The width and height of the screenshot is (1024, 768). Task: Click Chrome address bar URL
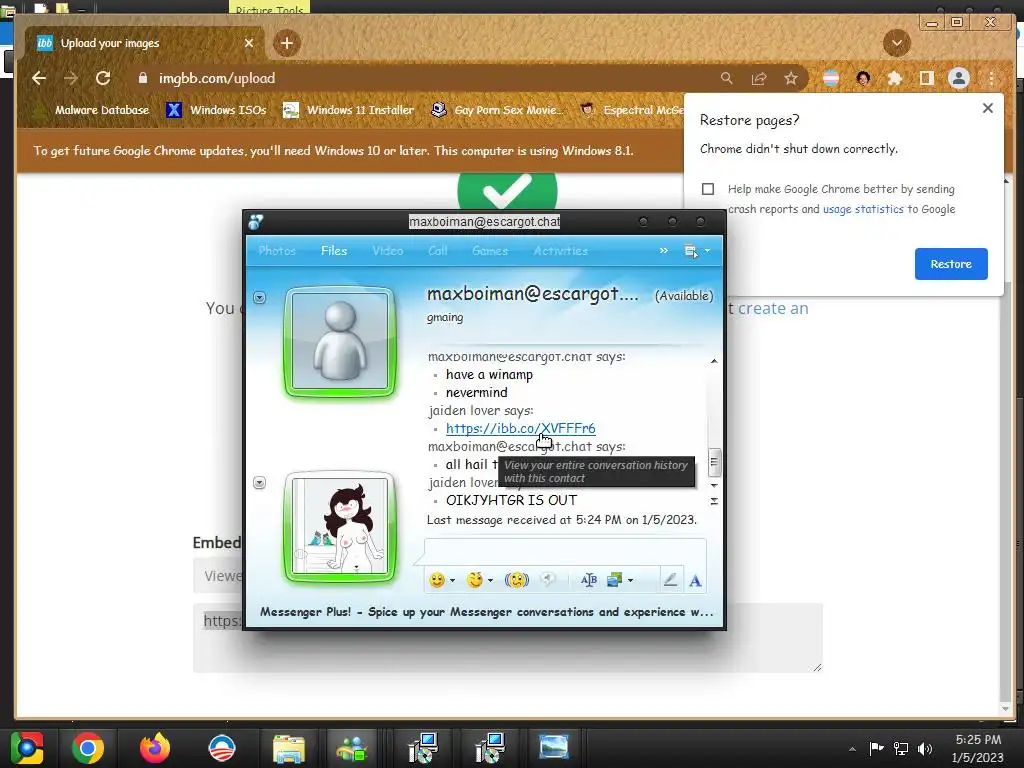217,78
